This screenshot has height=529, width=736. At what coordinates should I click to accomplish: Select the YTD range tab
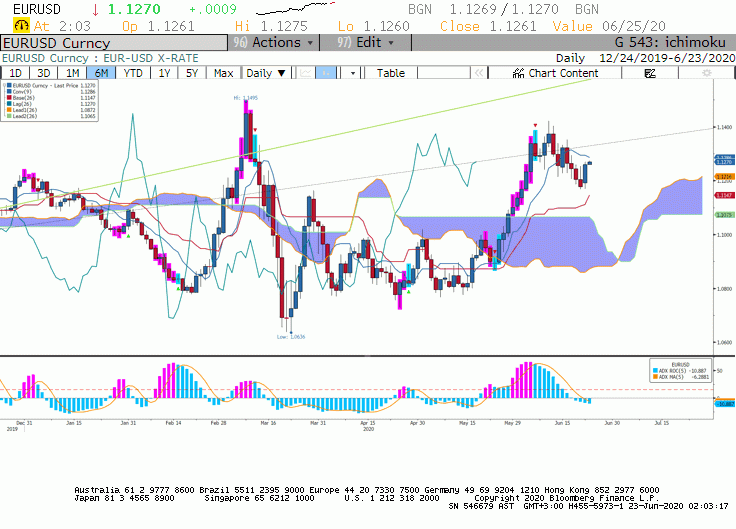pyautogui.click(x=133, y=73)
